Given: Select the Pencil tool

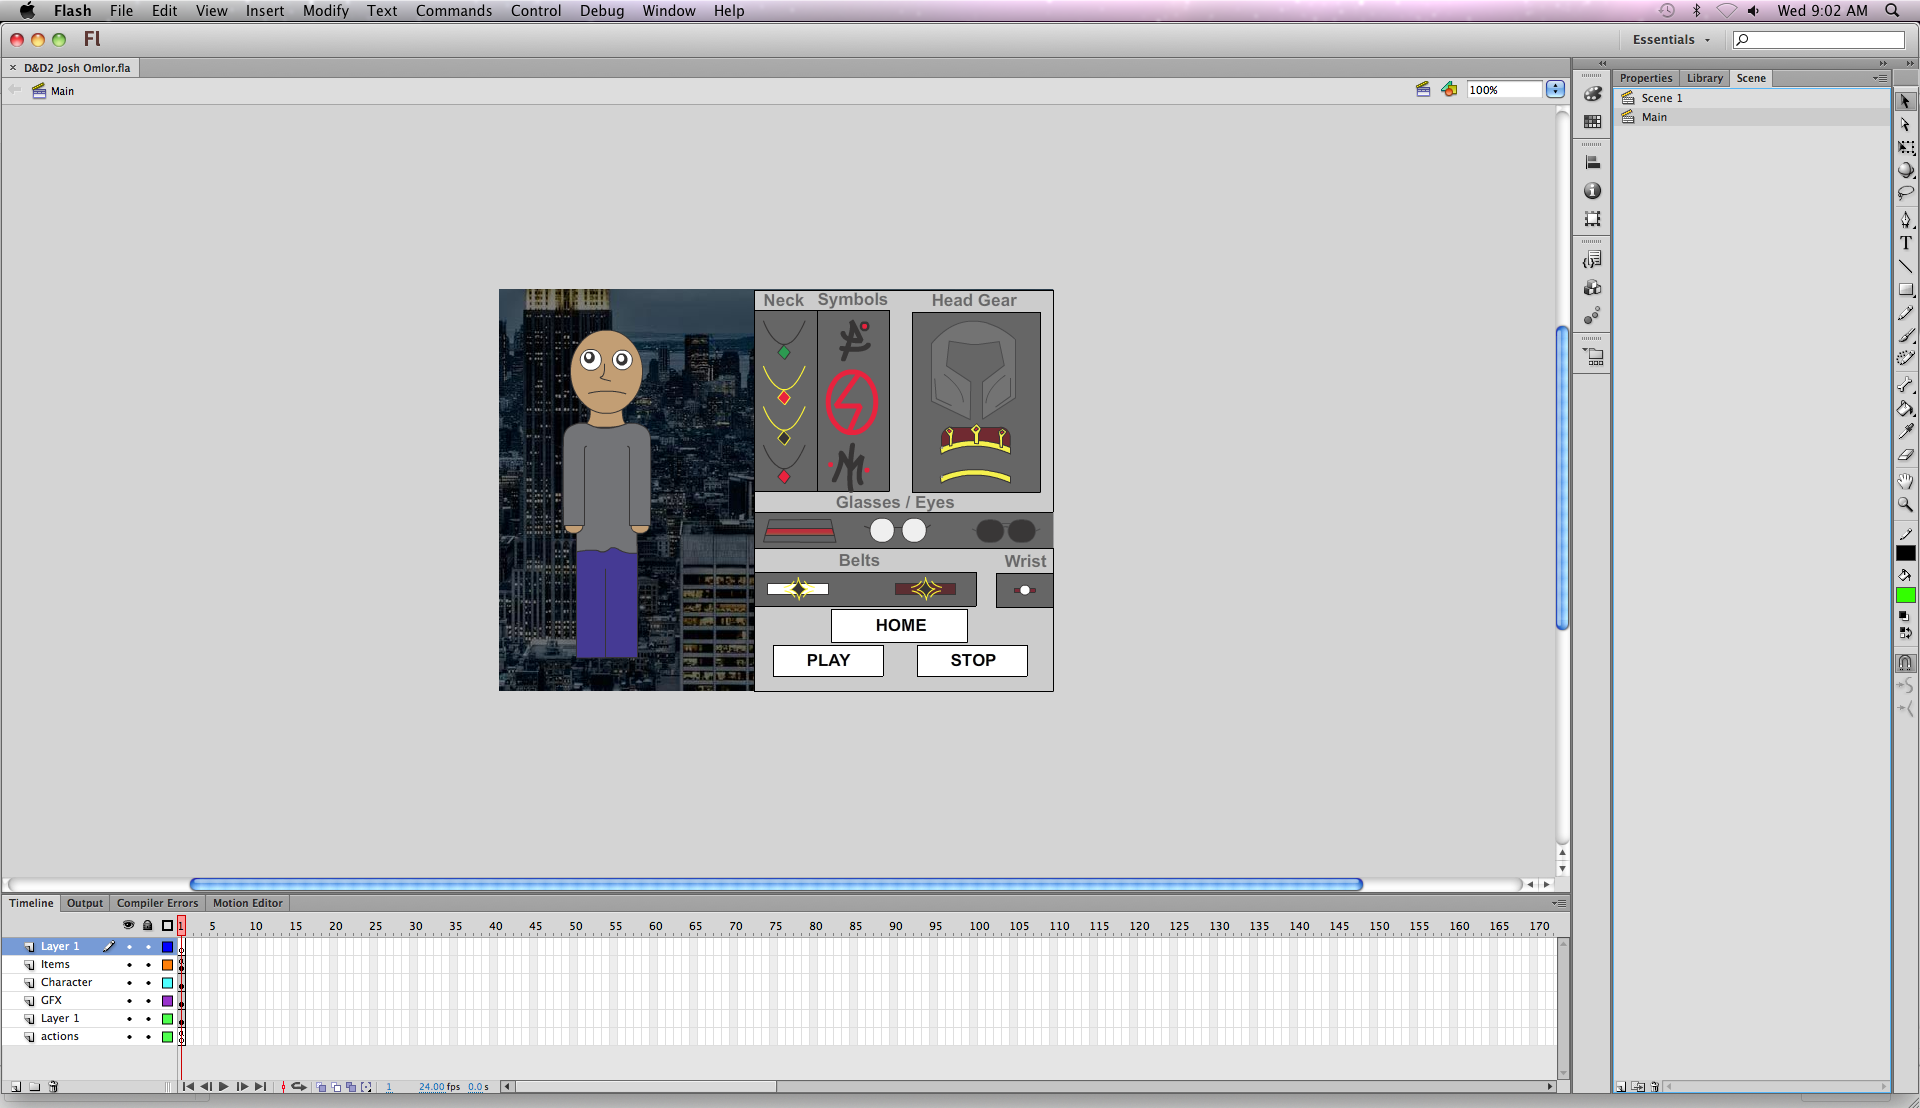Looking at the screenshot, I should click(x=1905, y=313).
